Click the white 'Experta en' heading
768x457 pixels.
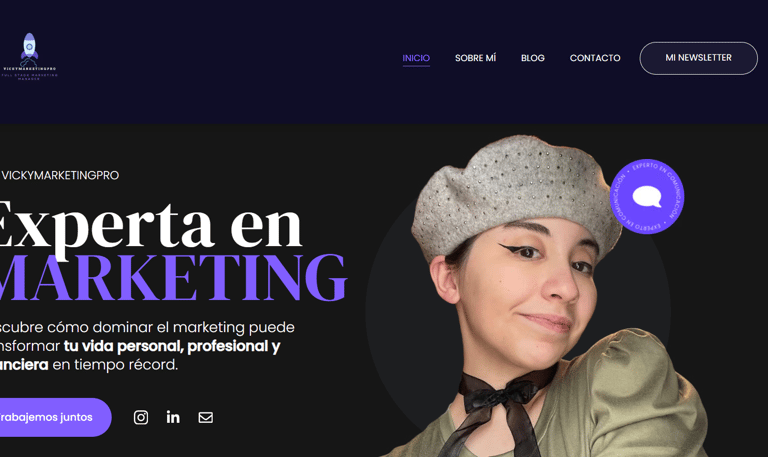(151, 227)
